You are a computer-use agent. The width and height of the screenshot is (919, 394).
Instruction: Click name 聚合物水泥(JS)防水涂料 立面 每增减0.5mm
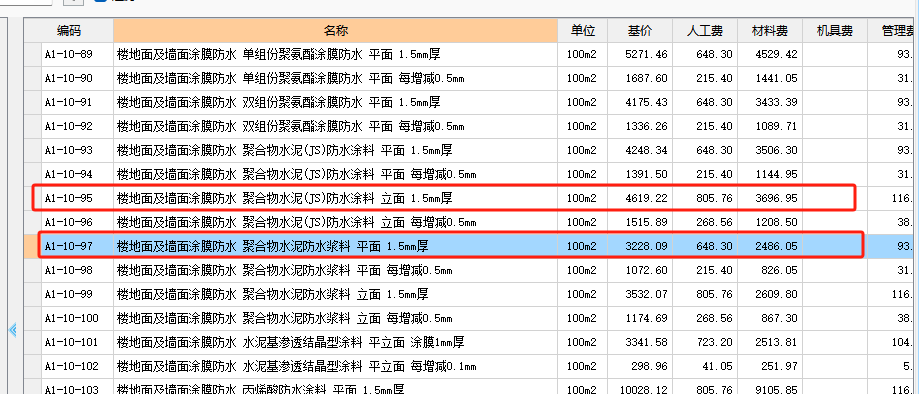coord(359,223)
